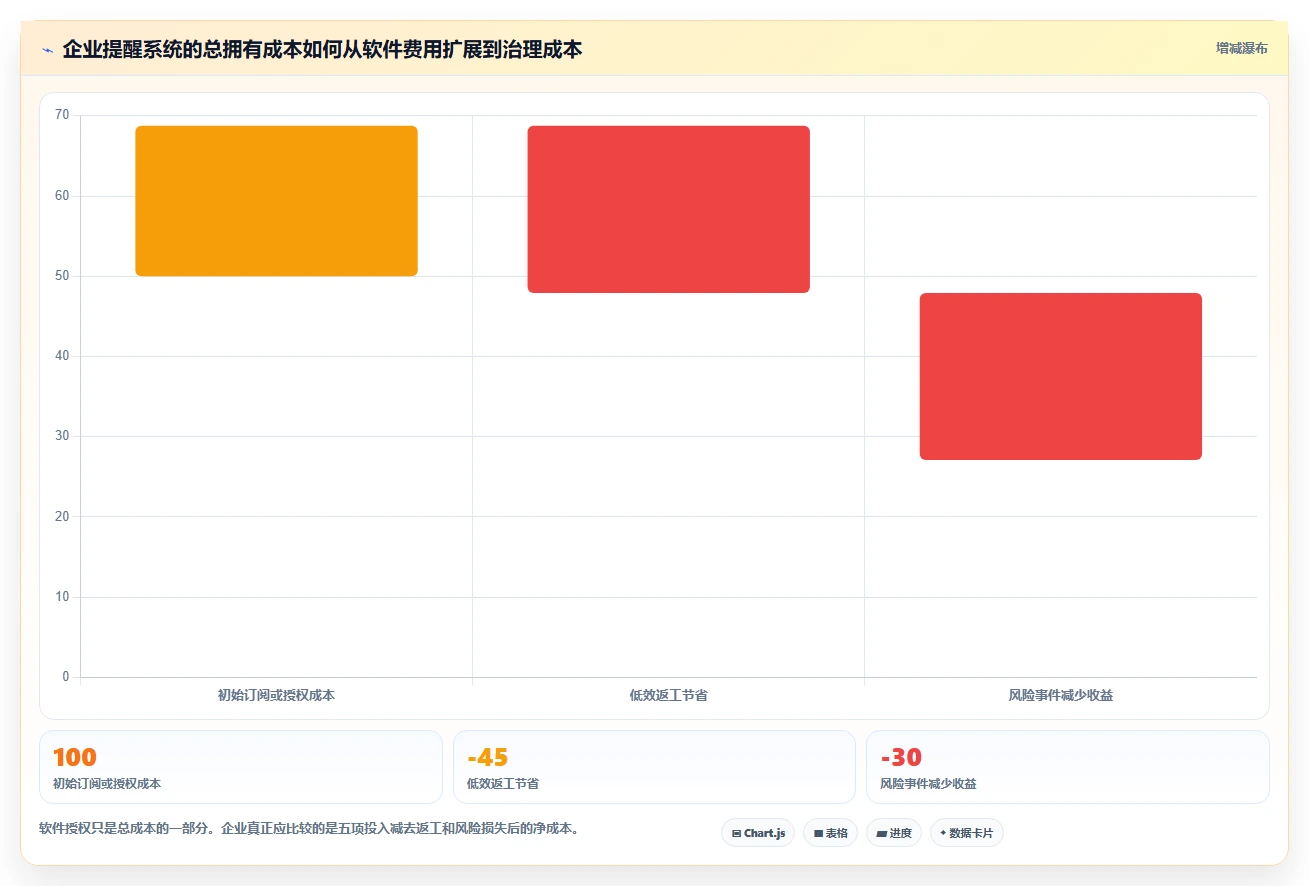This screenshot has width=1309, height=886.
Task: Click the lightning icon beside the title
Action: coord(48,49)
